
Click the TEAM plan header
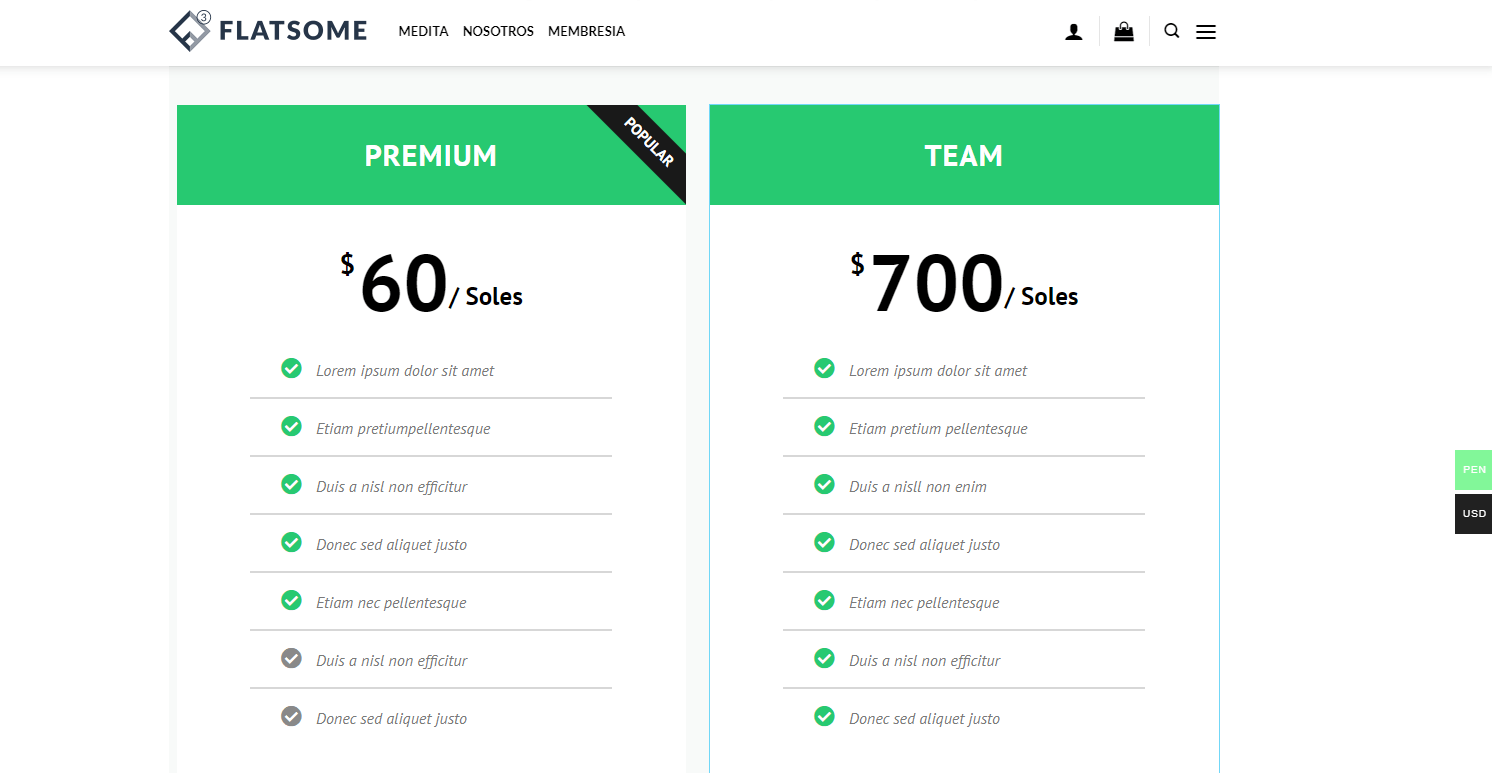click(x=964, y=155)
